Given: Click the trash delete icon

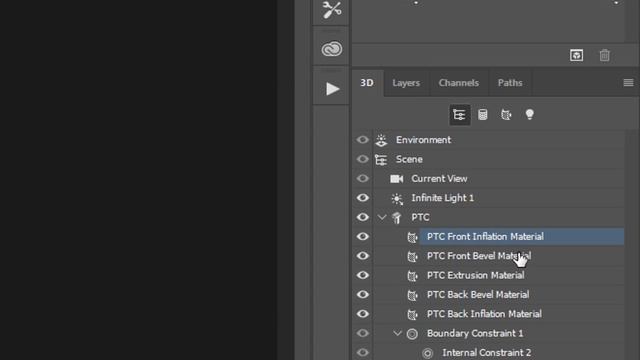Looking at the screenshot, I should pos(604,55).
